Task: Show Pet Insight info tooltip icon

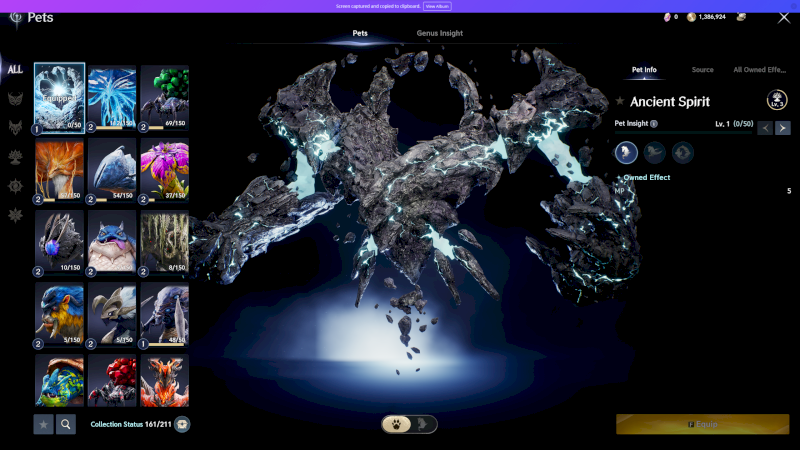Action: click(654, 123)
